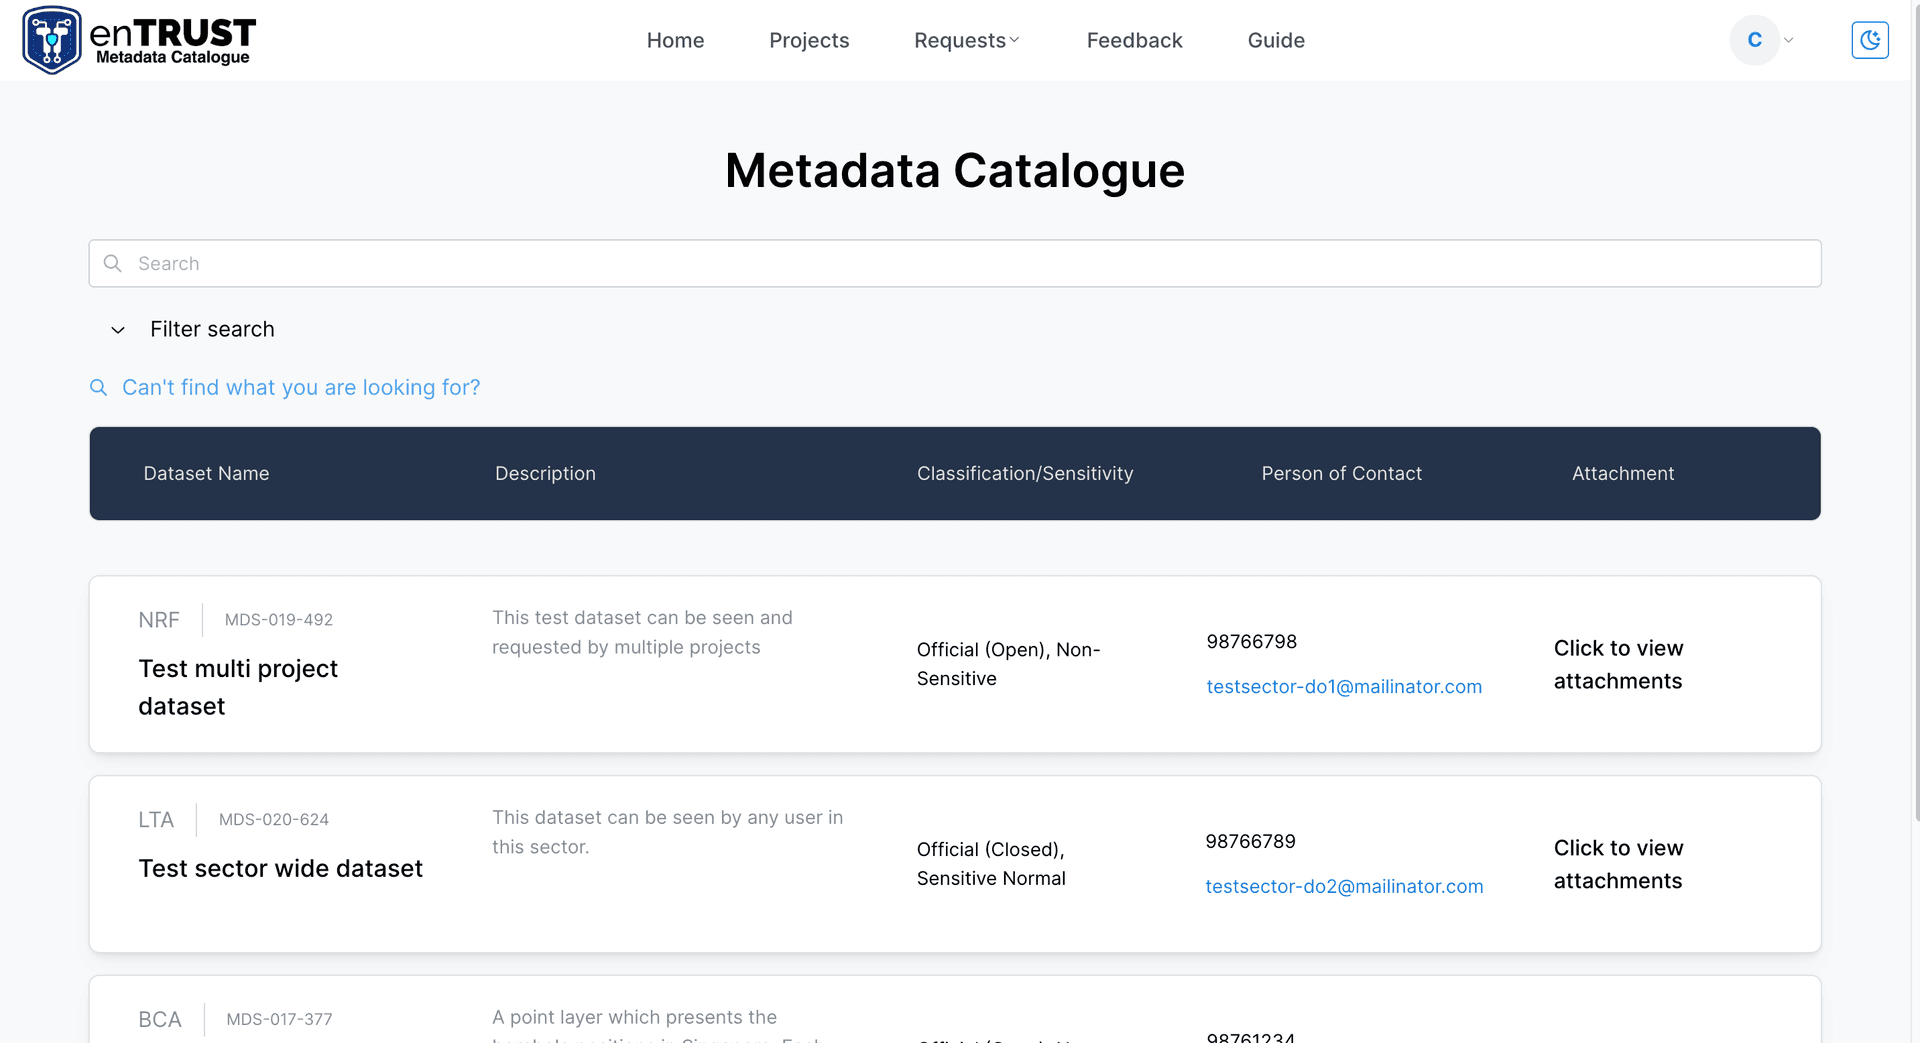The height and width of the screenshot is (1043, 1920).
Task: Select the moon icon to switch theme
Action: coord(1870,40)
